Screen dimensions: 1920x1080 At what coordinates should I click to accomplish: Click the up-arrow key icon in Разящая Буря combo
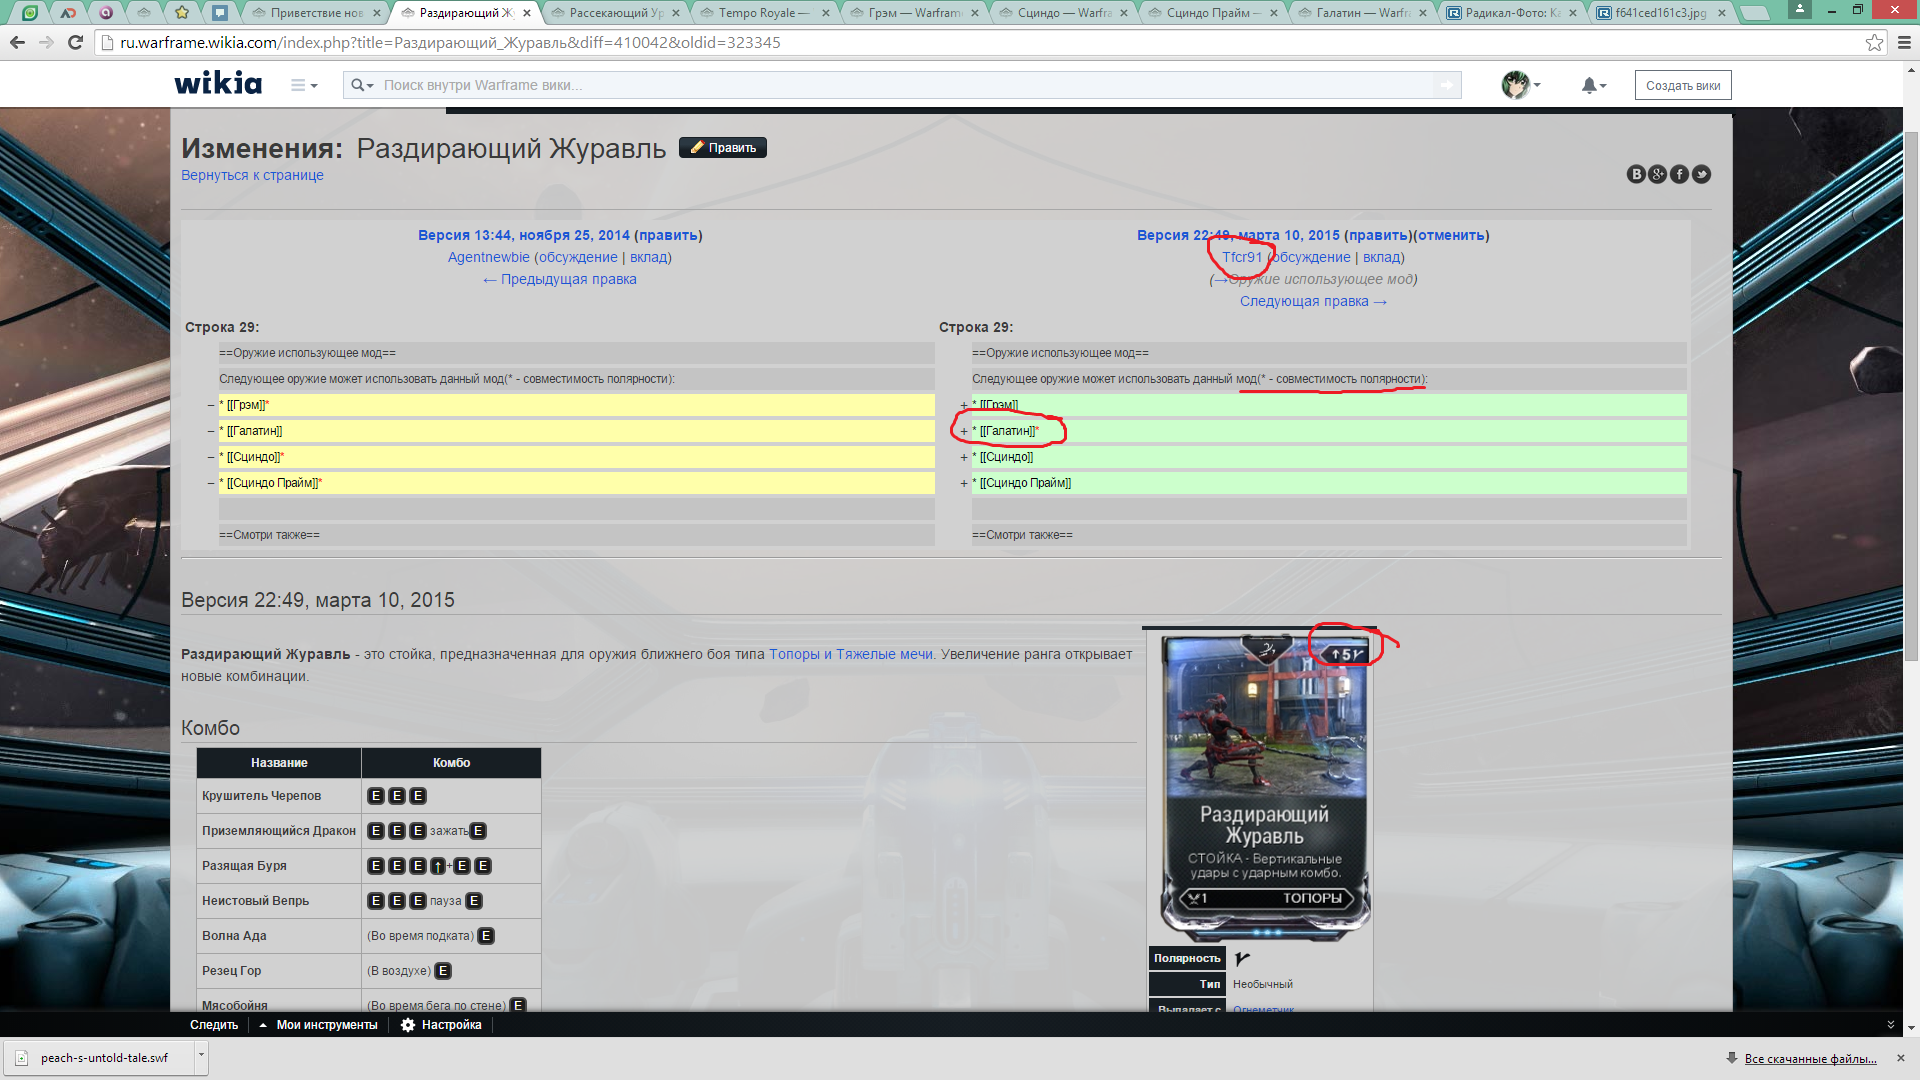(438, 866)
